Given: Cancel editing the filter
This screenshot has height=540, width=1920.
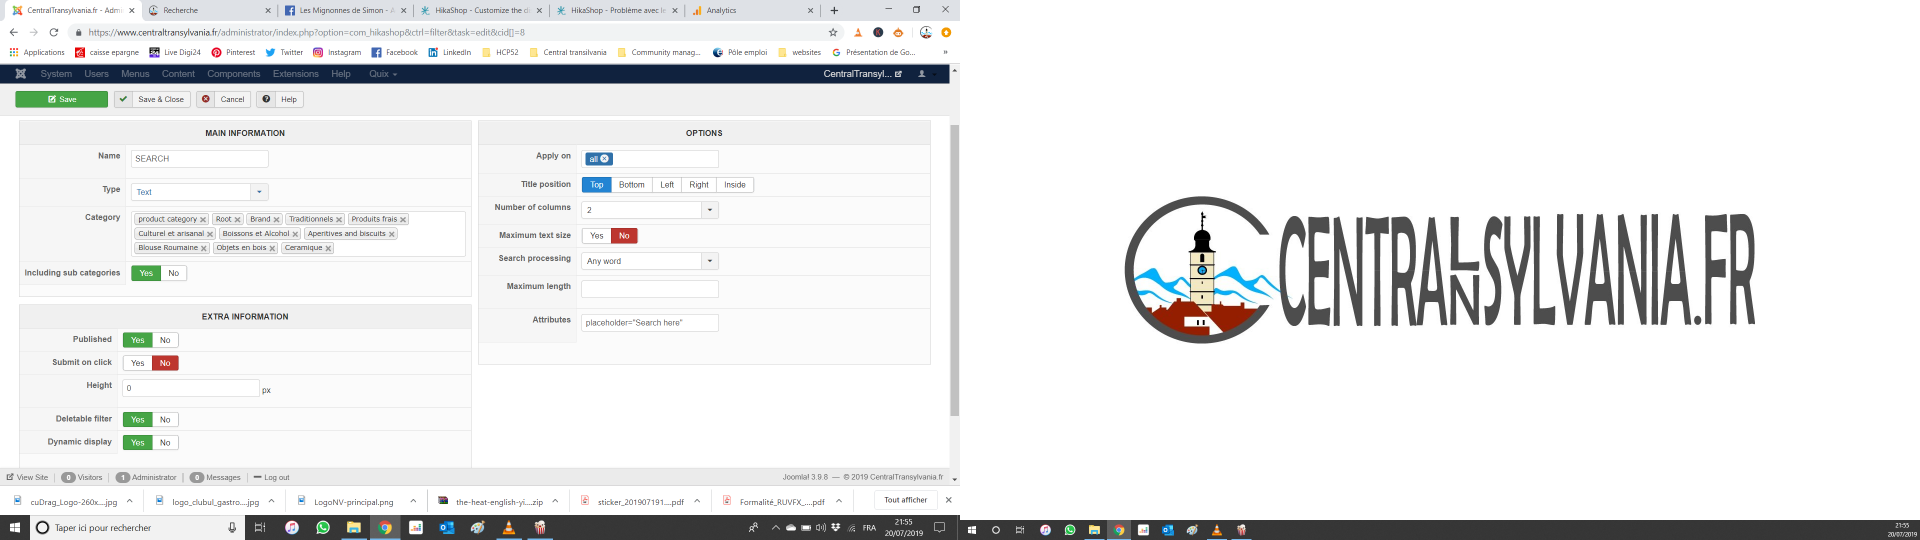Looking at the screenshot, I should (222, 99).
